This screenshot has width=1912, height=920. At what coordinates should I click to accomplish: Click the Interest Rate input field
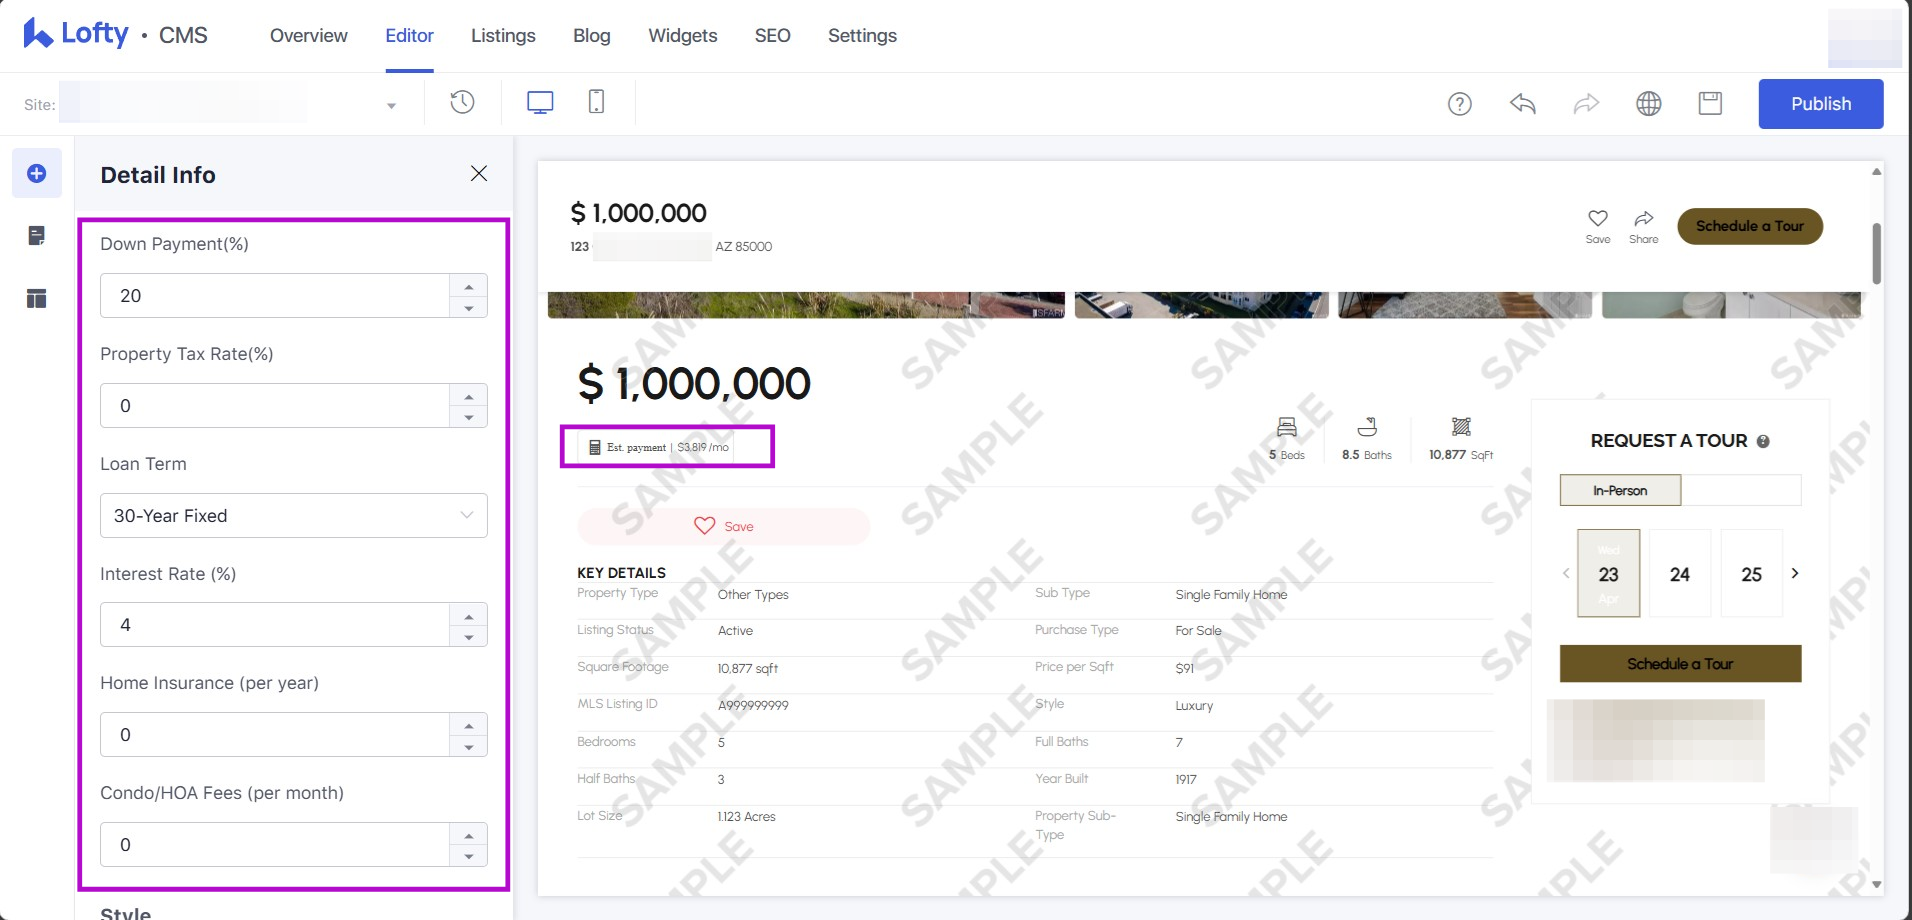tap(275, 625)
